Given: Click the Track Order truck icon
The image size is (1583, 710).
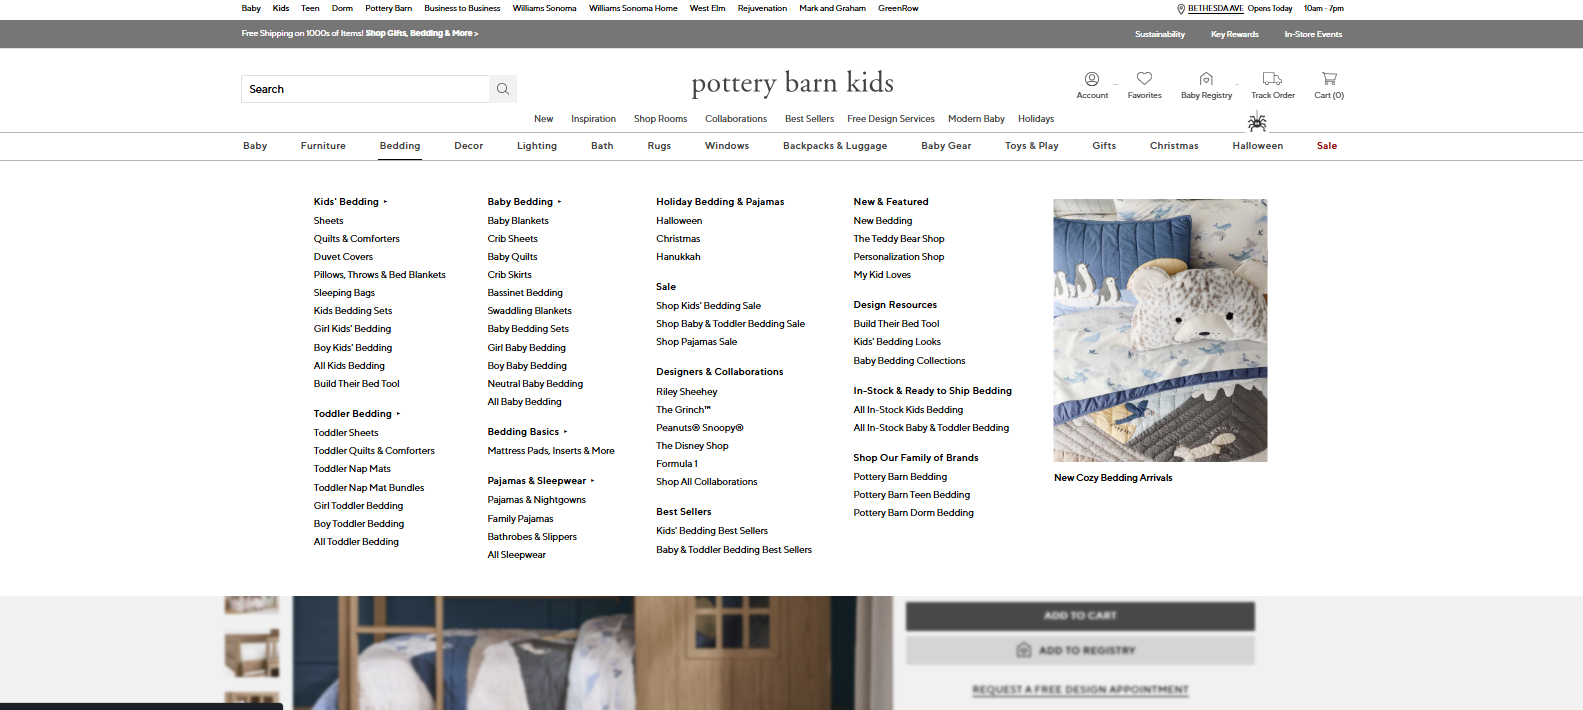Looking at the screenshot, I should pos(1272,79).
